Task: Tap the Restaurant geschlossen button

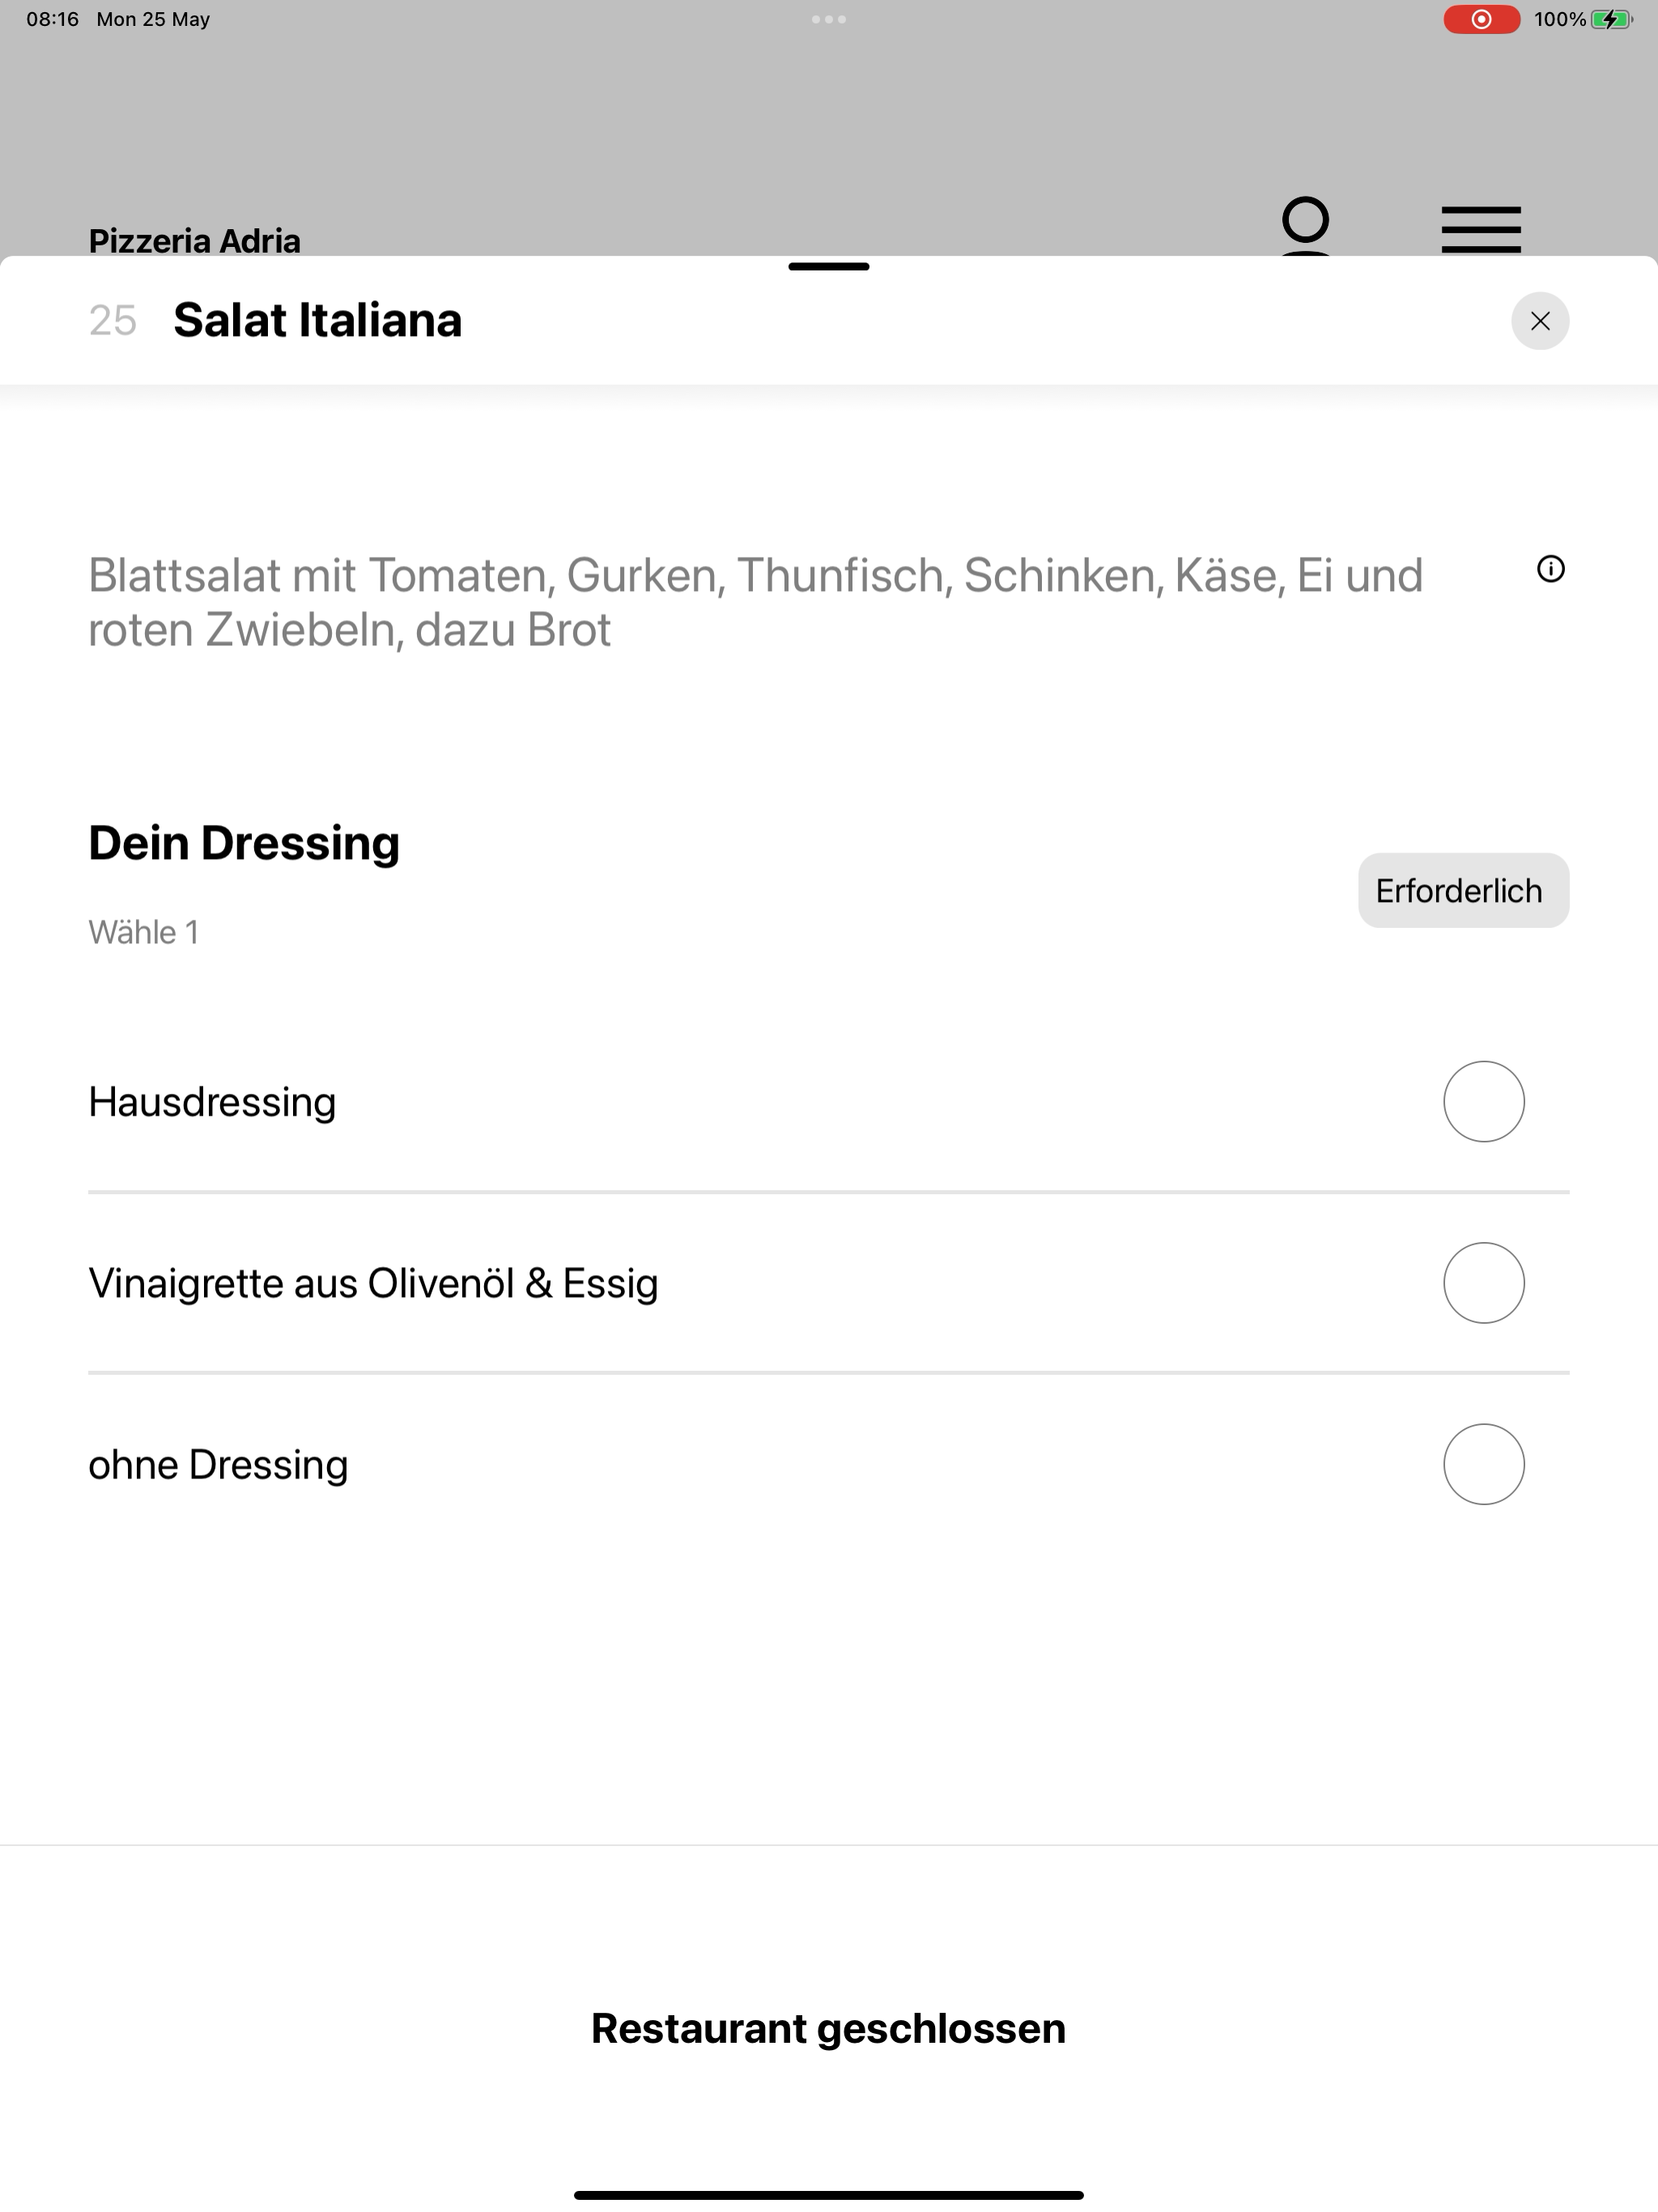Action: pos(829,2028)
